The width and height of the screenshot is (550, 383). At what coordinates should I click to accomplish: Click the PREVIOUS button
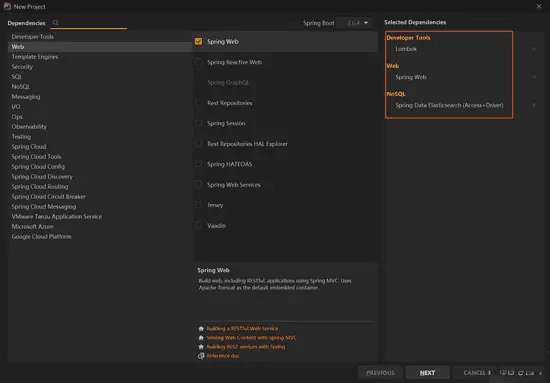click(x=381, y=373)
